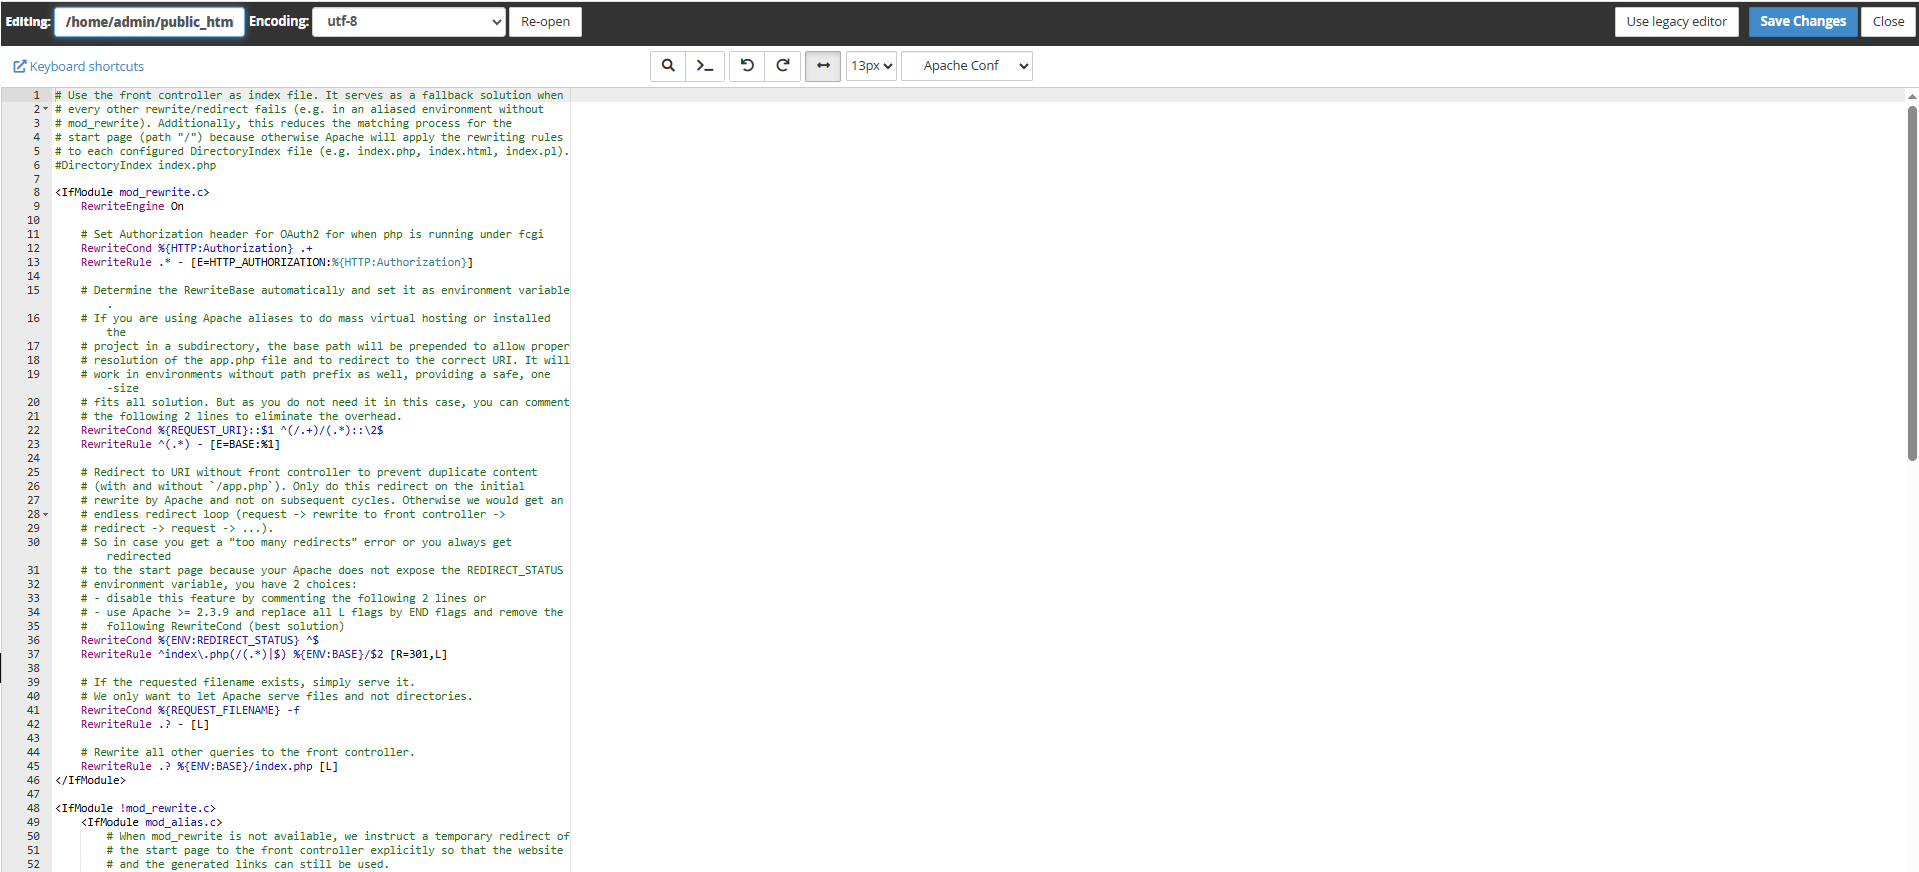This screenshot has width=1919, height=872.
Task: Collapse the code fold at line 28
Action: (x=46, y=514)
